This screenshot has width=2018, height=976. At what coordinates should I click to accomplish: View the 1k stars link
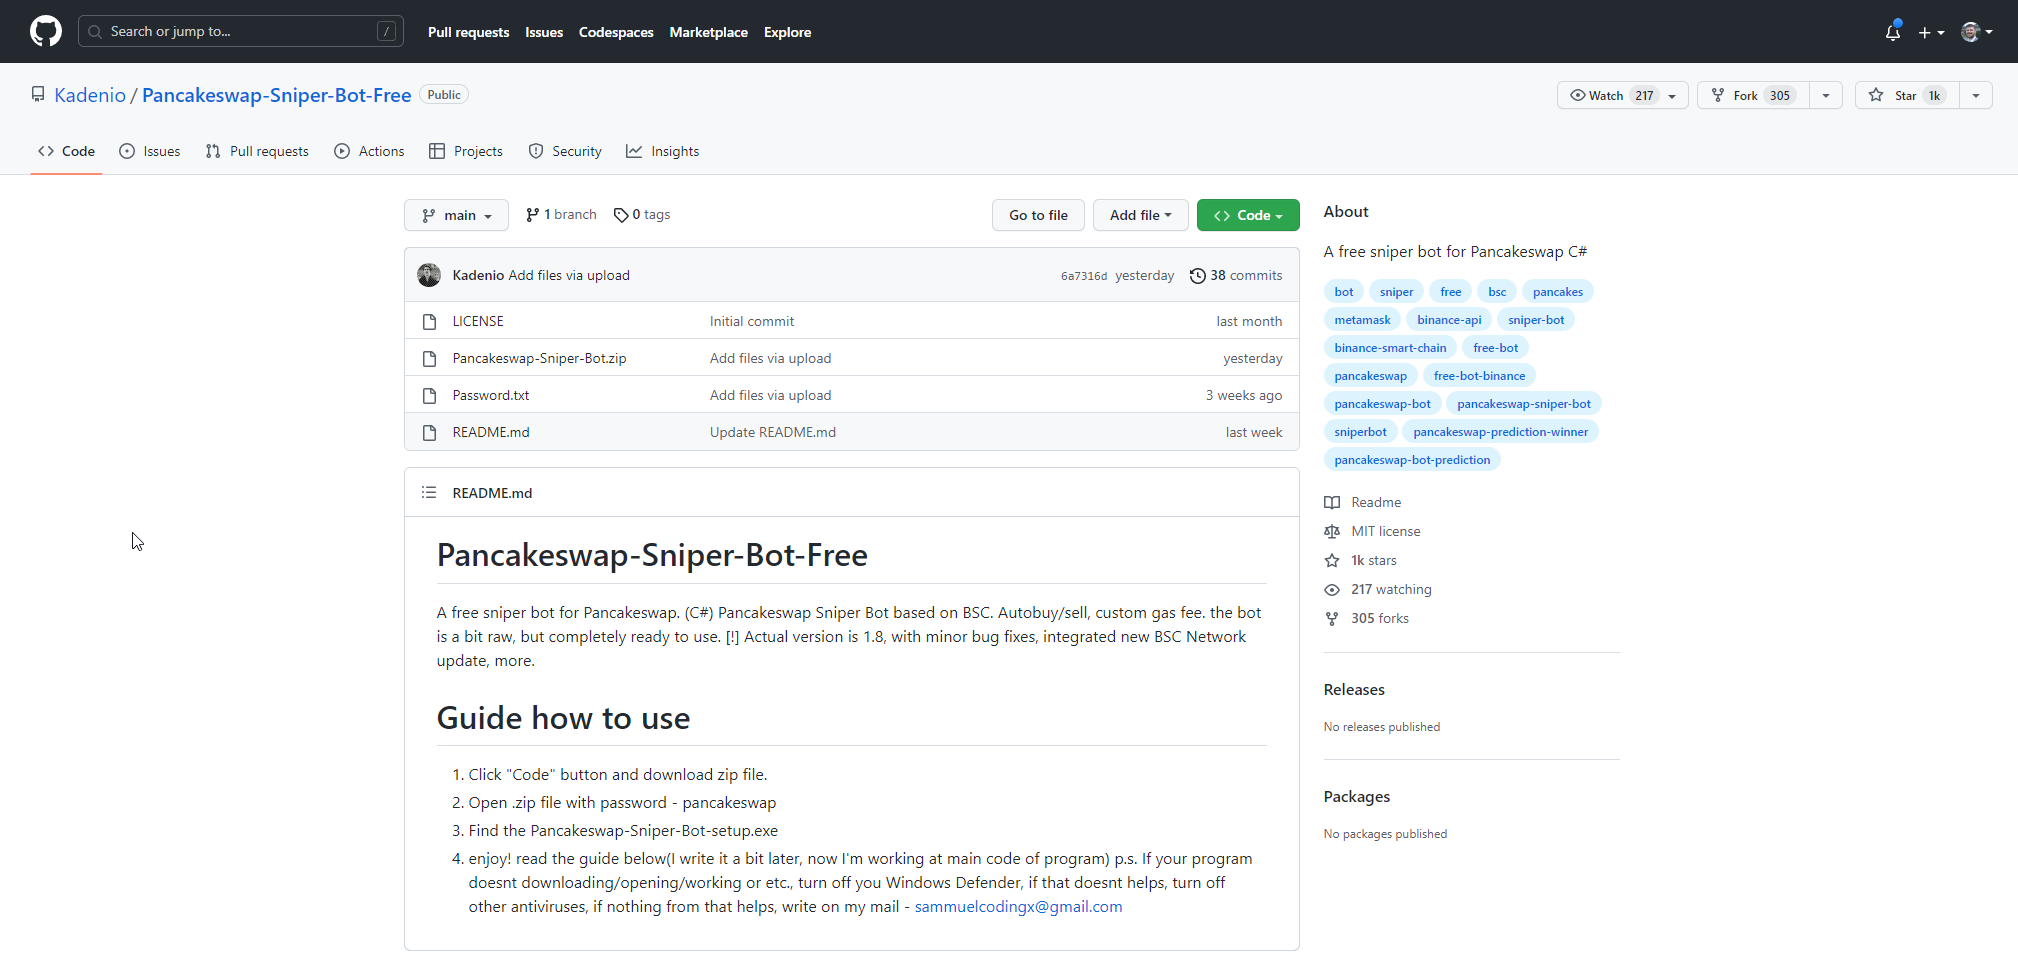[1361, 560]
